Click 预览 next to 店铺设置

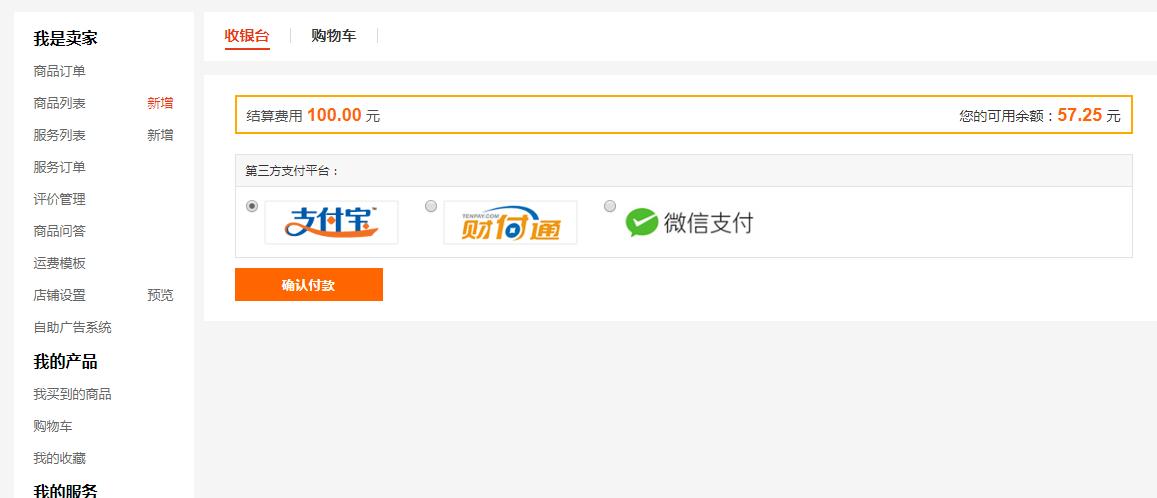point(160,295)
